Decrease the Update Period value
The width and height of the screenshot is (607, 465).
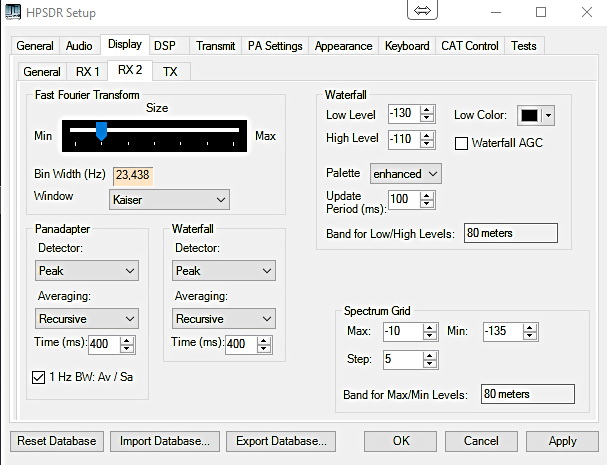[x=427, y=204]
